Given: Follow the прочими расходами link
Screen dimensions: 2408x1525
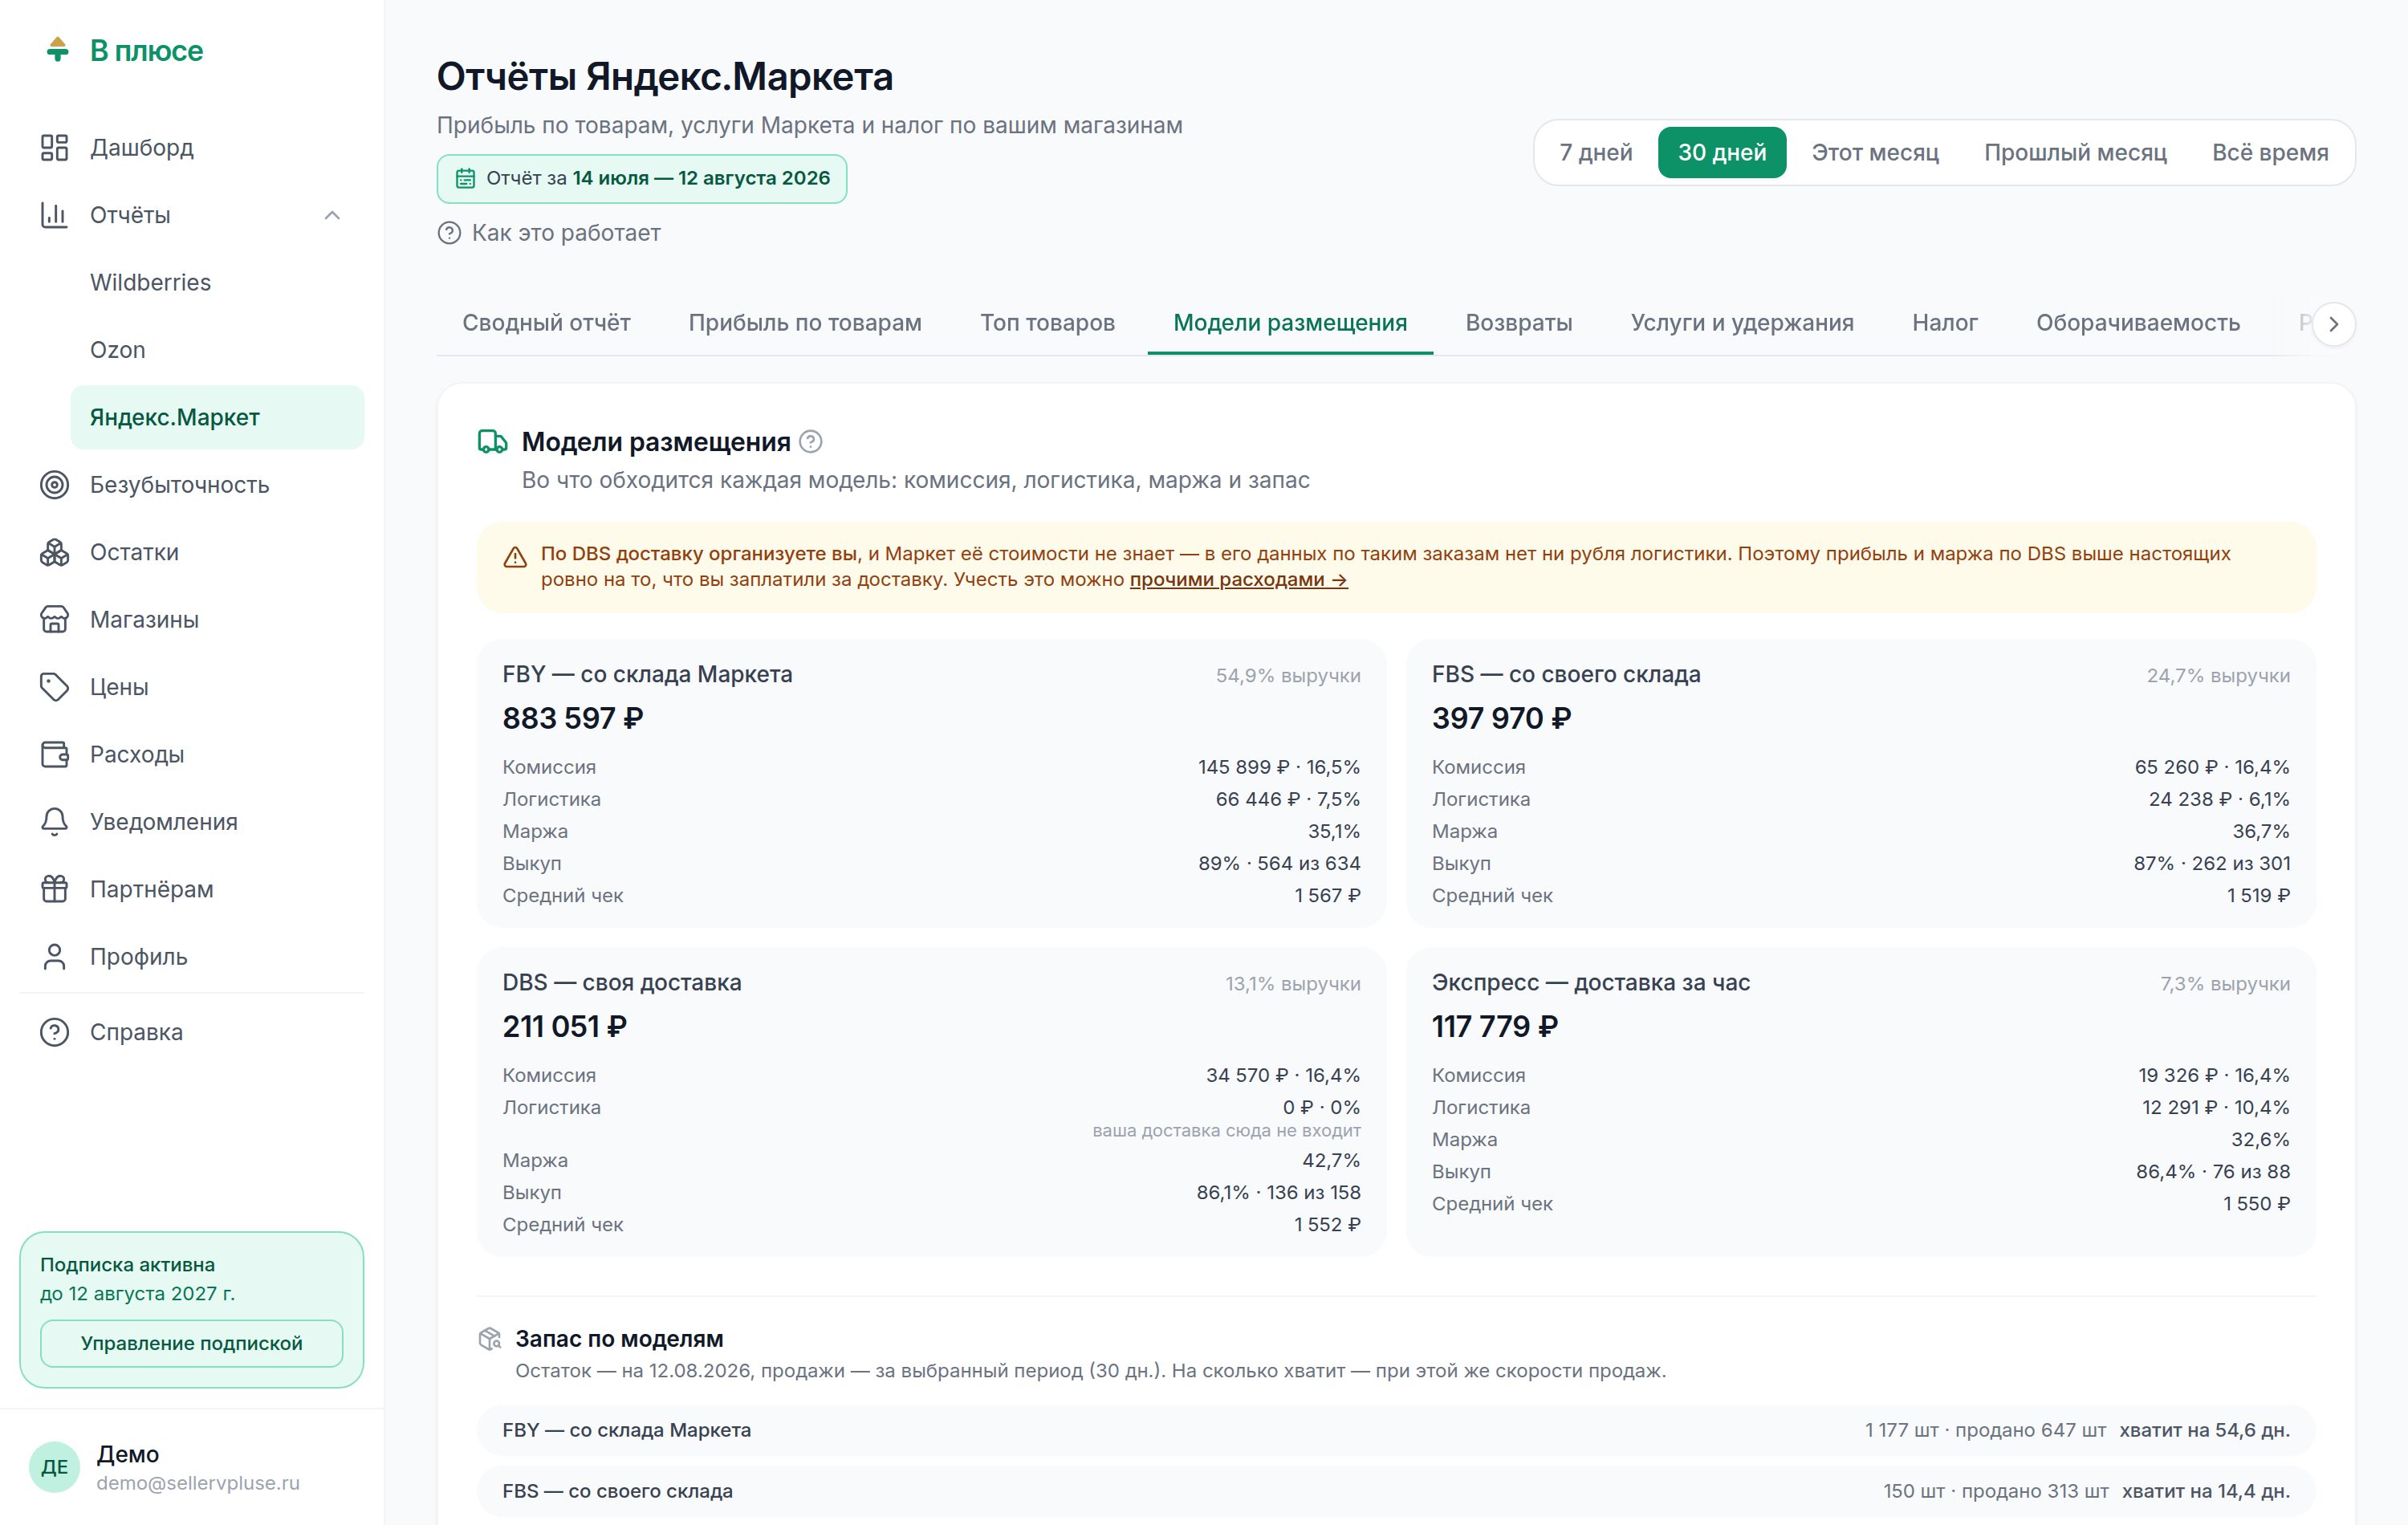Looking at the screenshot, I should (1238, 580).
